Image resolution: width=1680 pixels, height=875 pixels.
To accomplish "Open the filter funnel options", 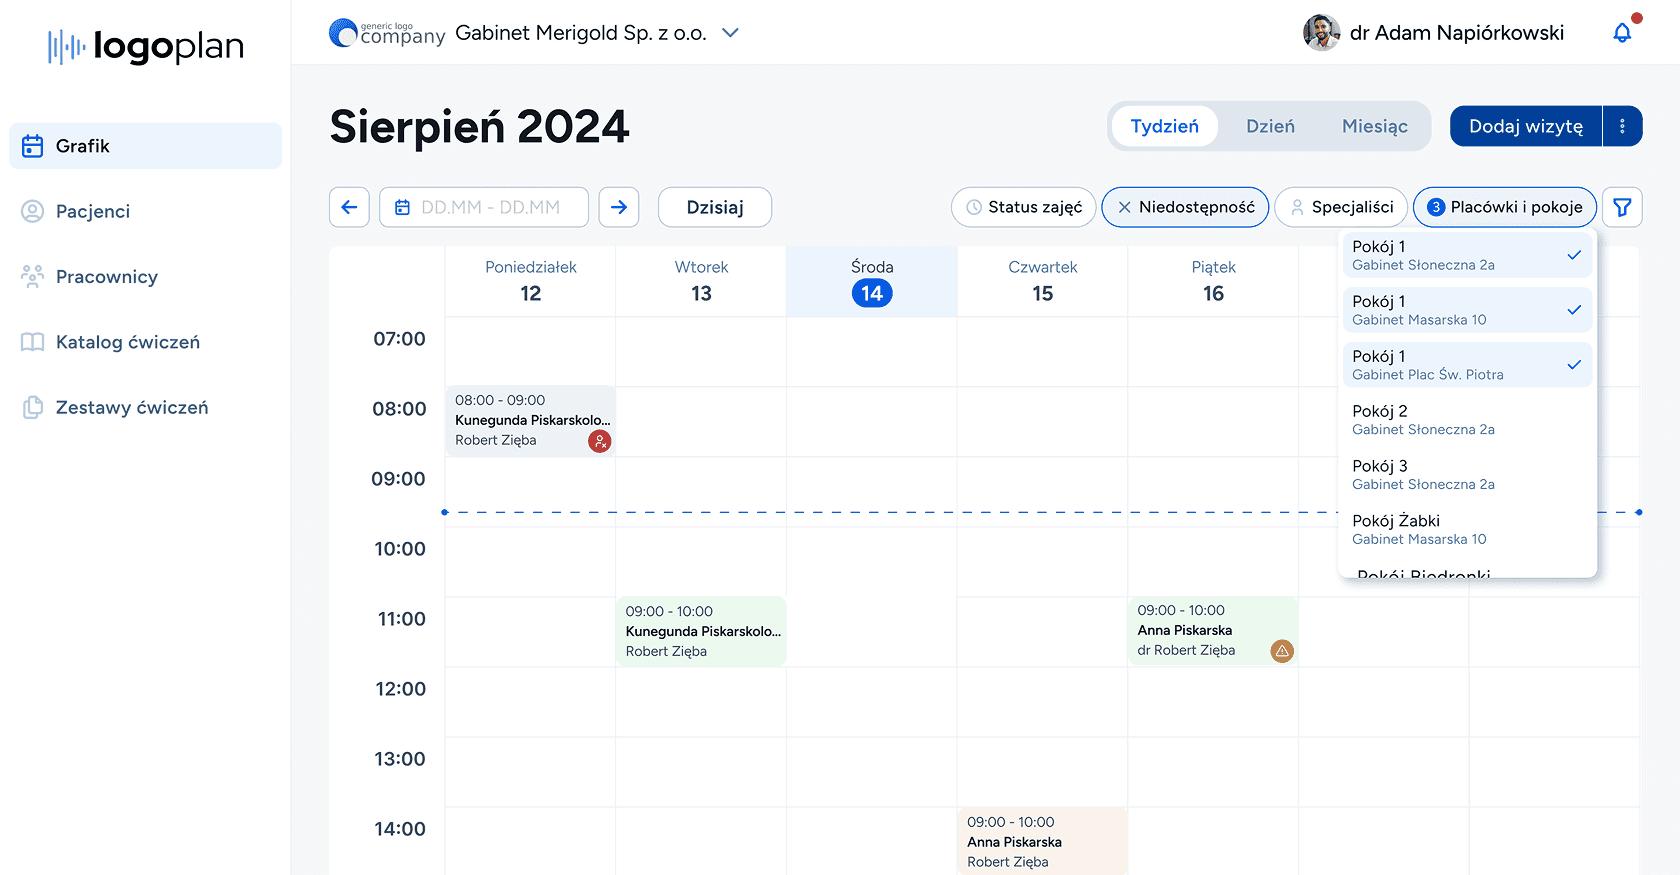I will click(1622, 207).
